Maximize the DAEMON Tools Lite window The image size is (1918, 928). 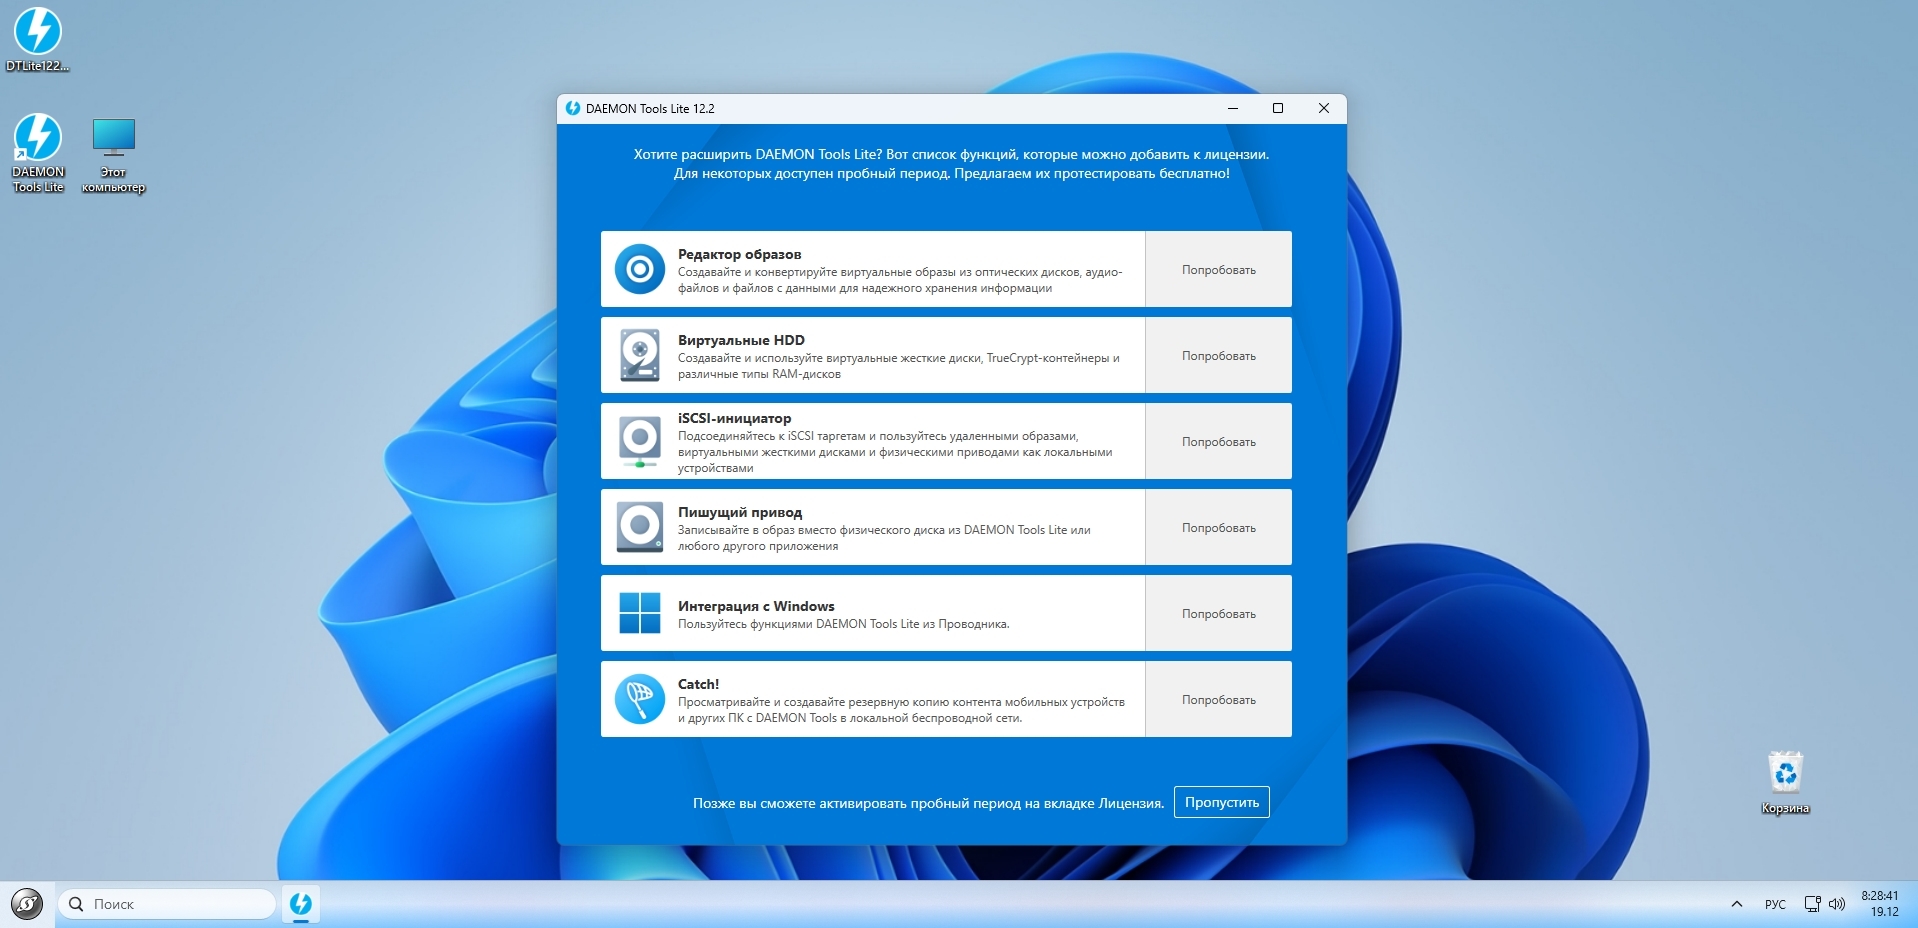(1278, 108)
